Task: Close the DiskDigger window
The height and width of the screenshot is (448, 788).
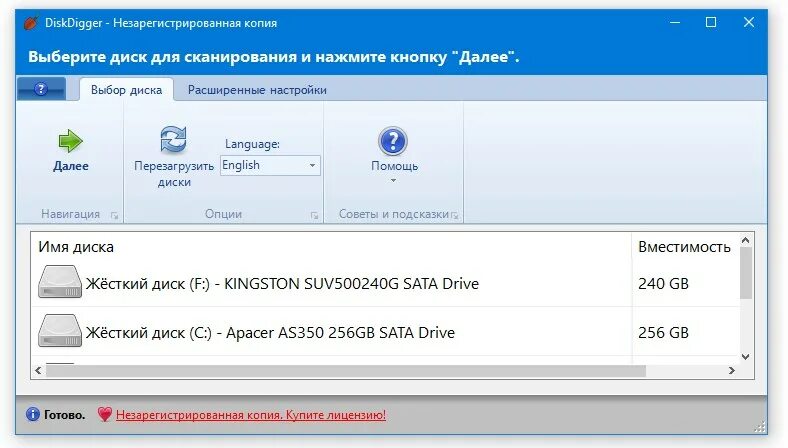Action: click(x=748, y=23)
